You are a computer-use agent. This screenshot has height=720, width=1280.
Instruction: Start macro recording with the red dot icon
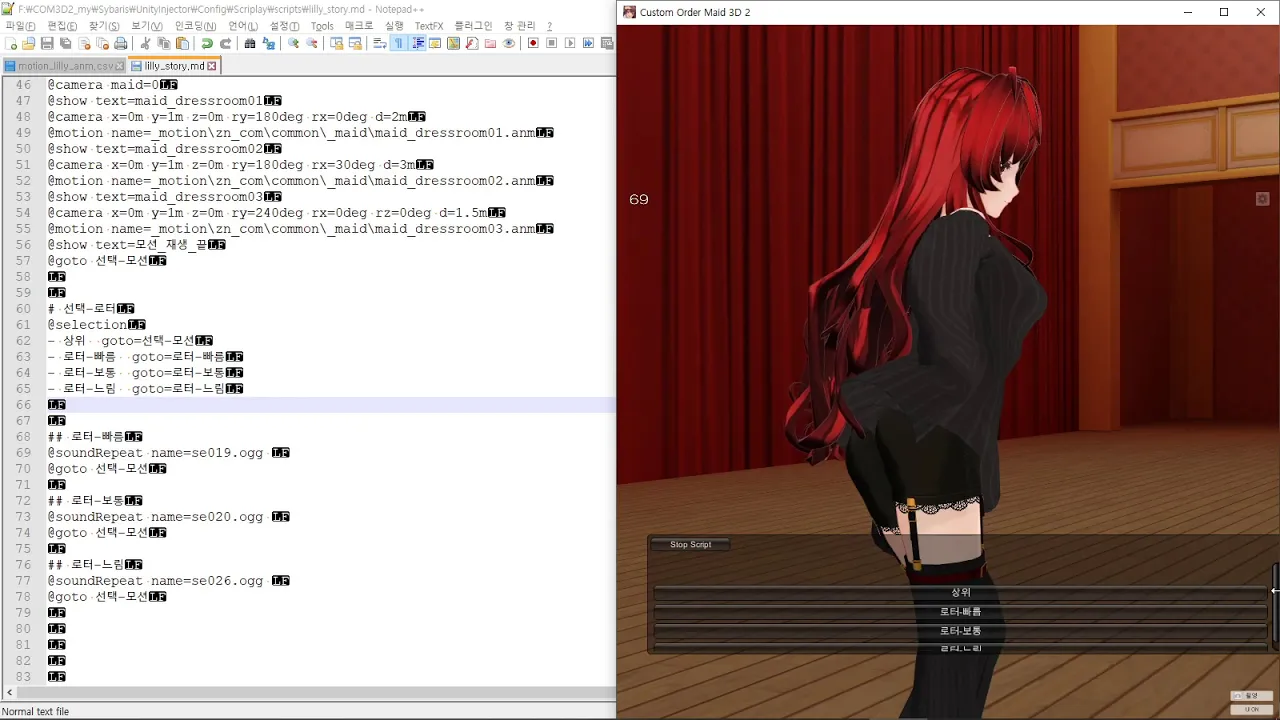(533, 43)
